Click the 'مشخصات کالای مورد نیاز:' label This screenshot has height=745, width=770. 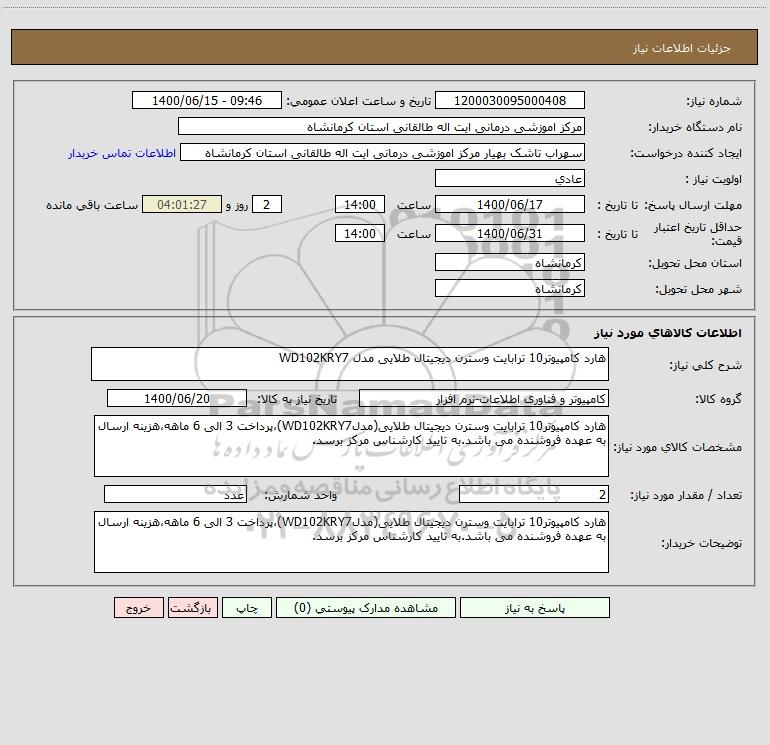tap(678, 447)
